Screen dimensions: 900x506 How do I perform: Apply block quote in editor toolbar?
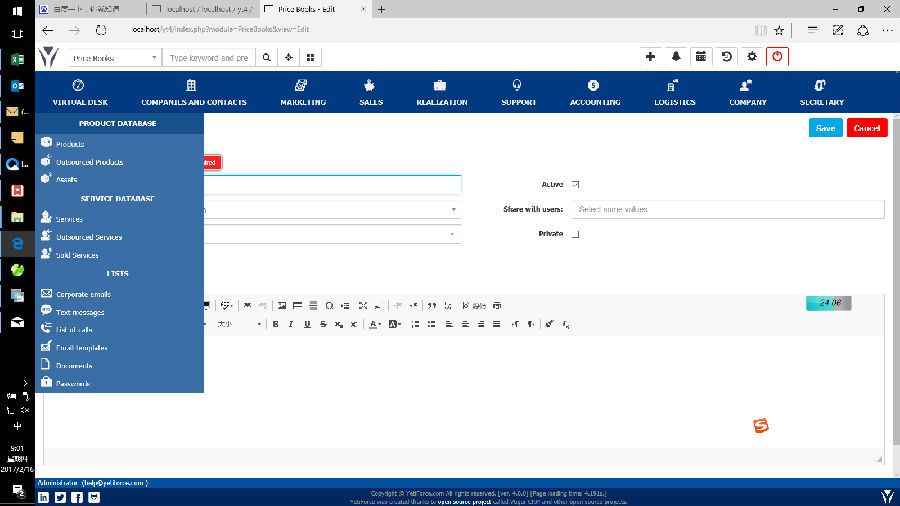tap(432, 306)
